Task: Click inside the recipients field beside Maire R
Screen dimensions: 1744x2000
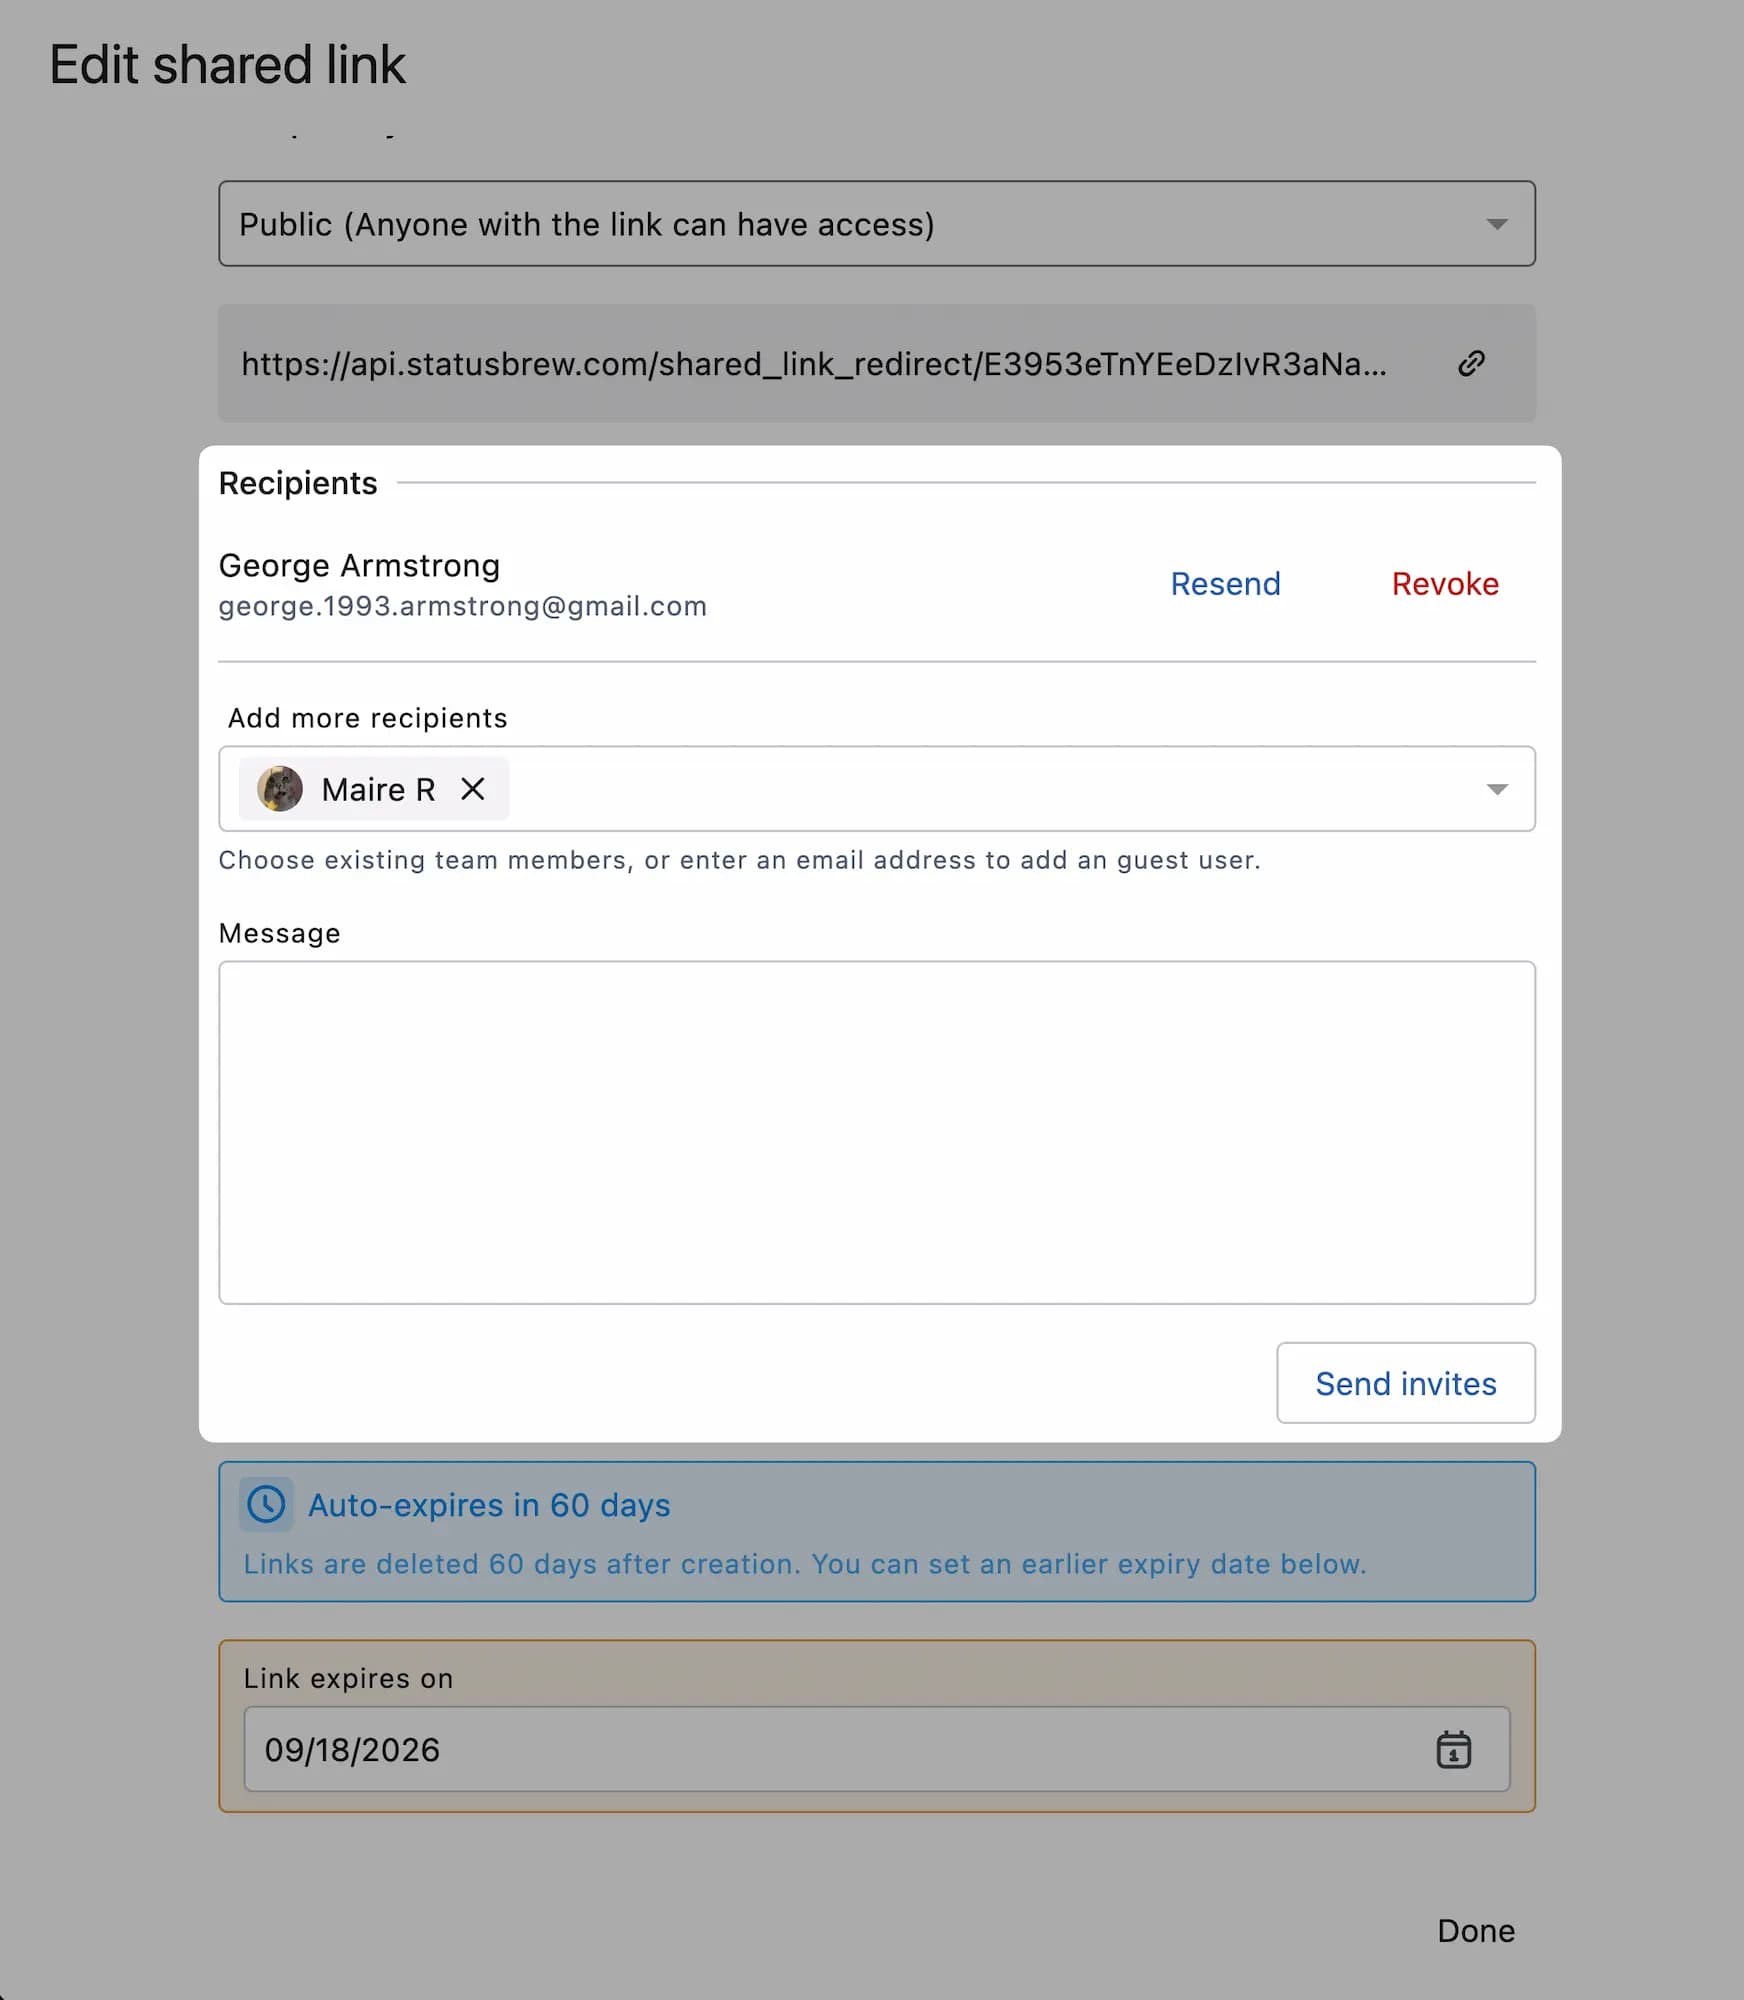Action: coord(990,789)
